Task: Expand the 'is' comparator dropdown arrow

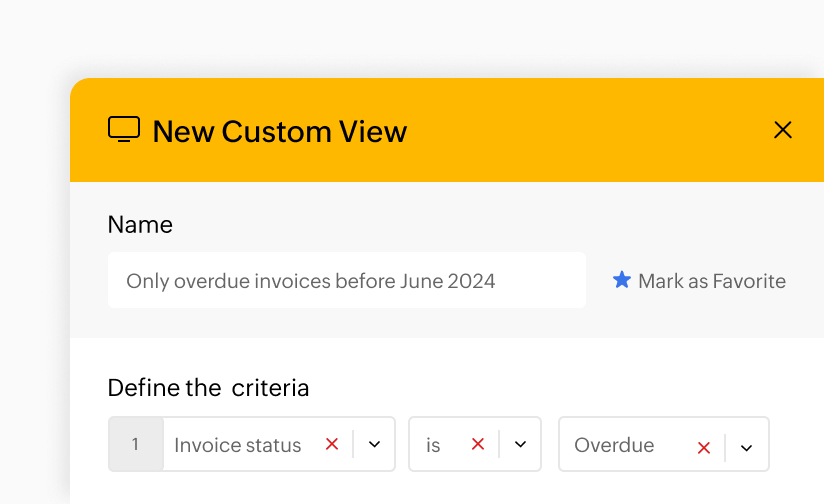Action: tap(520, 444)
